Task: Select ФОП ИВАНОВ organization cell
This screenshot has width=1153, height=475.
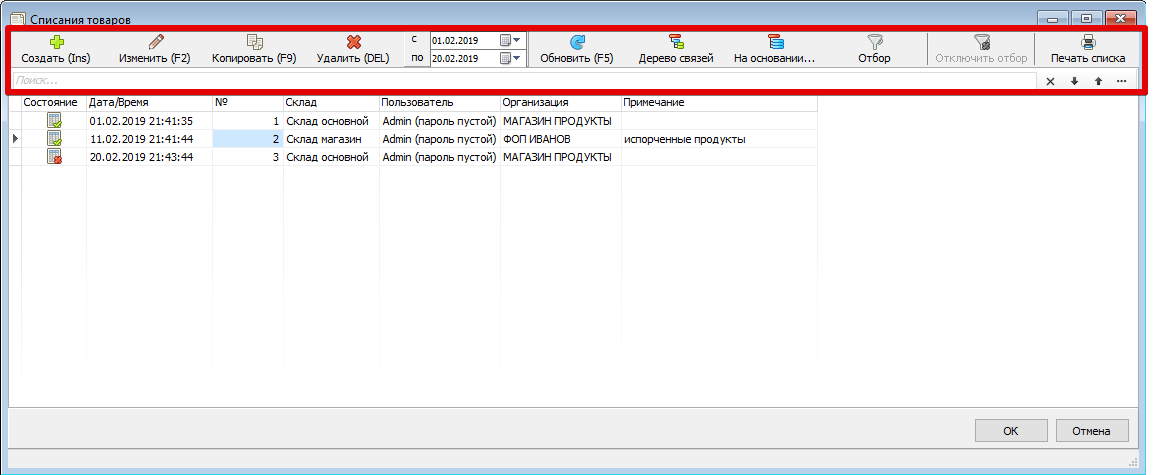Action: pyautogui.click(x=560, y=138)
